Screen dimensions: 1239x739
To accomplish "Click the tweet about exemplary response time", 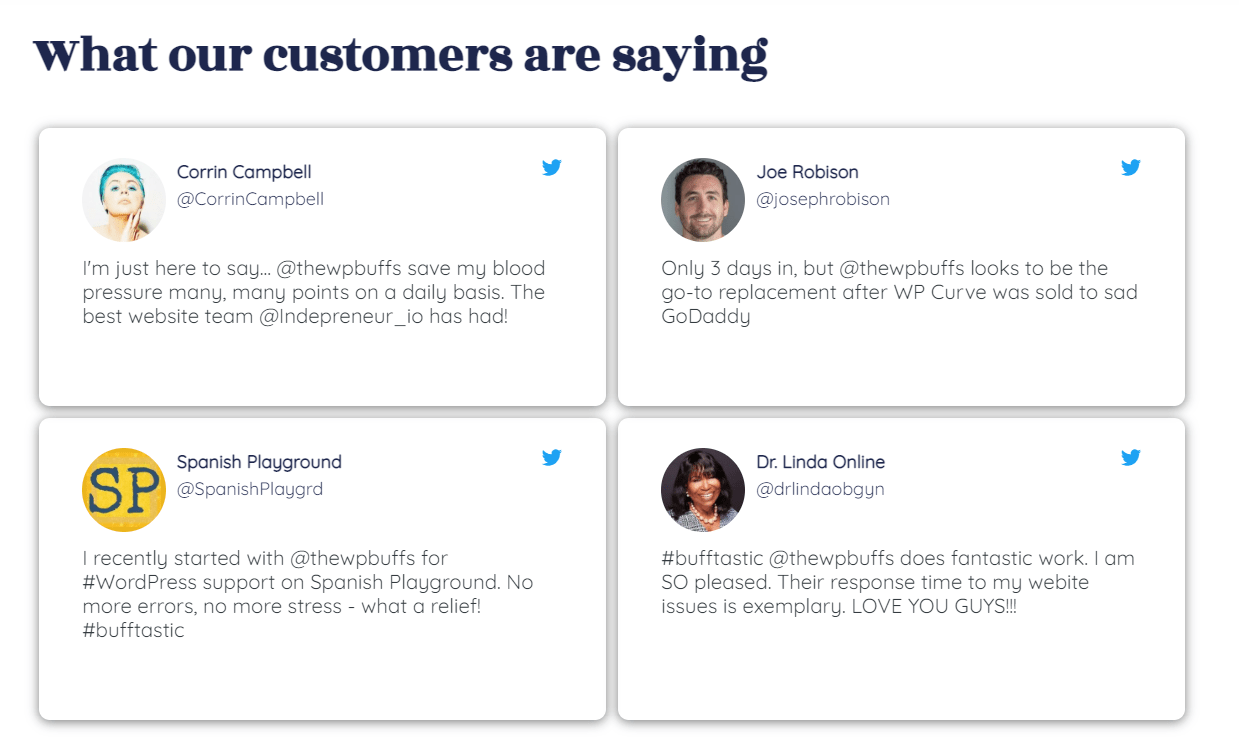I will coord(897,583).
